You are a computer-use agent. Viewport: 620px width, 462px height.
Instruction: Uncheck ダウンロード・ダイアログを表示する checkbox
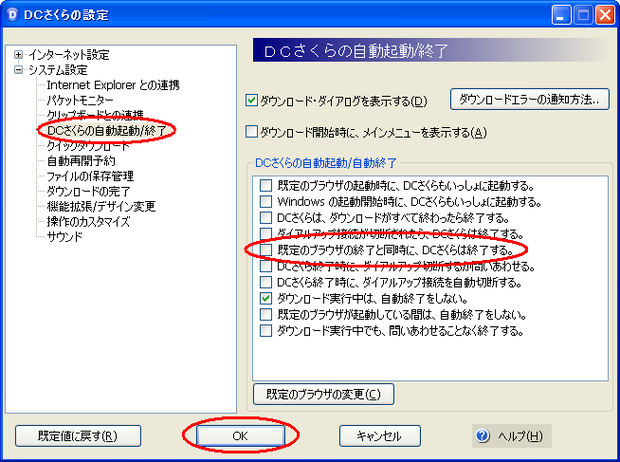click(251, 100)
